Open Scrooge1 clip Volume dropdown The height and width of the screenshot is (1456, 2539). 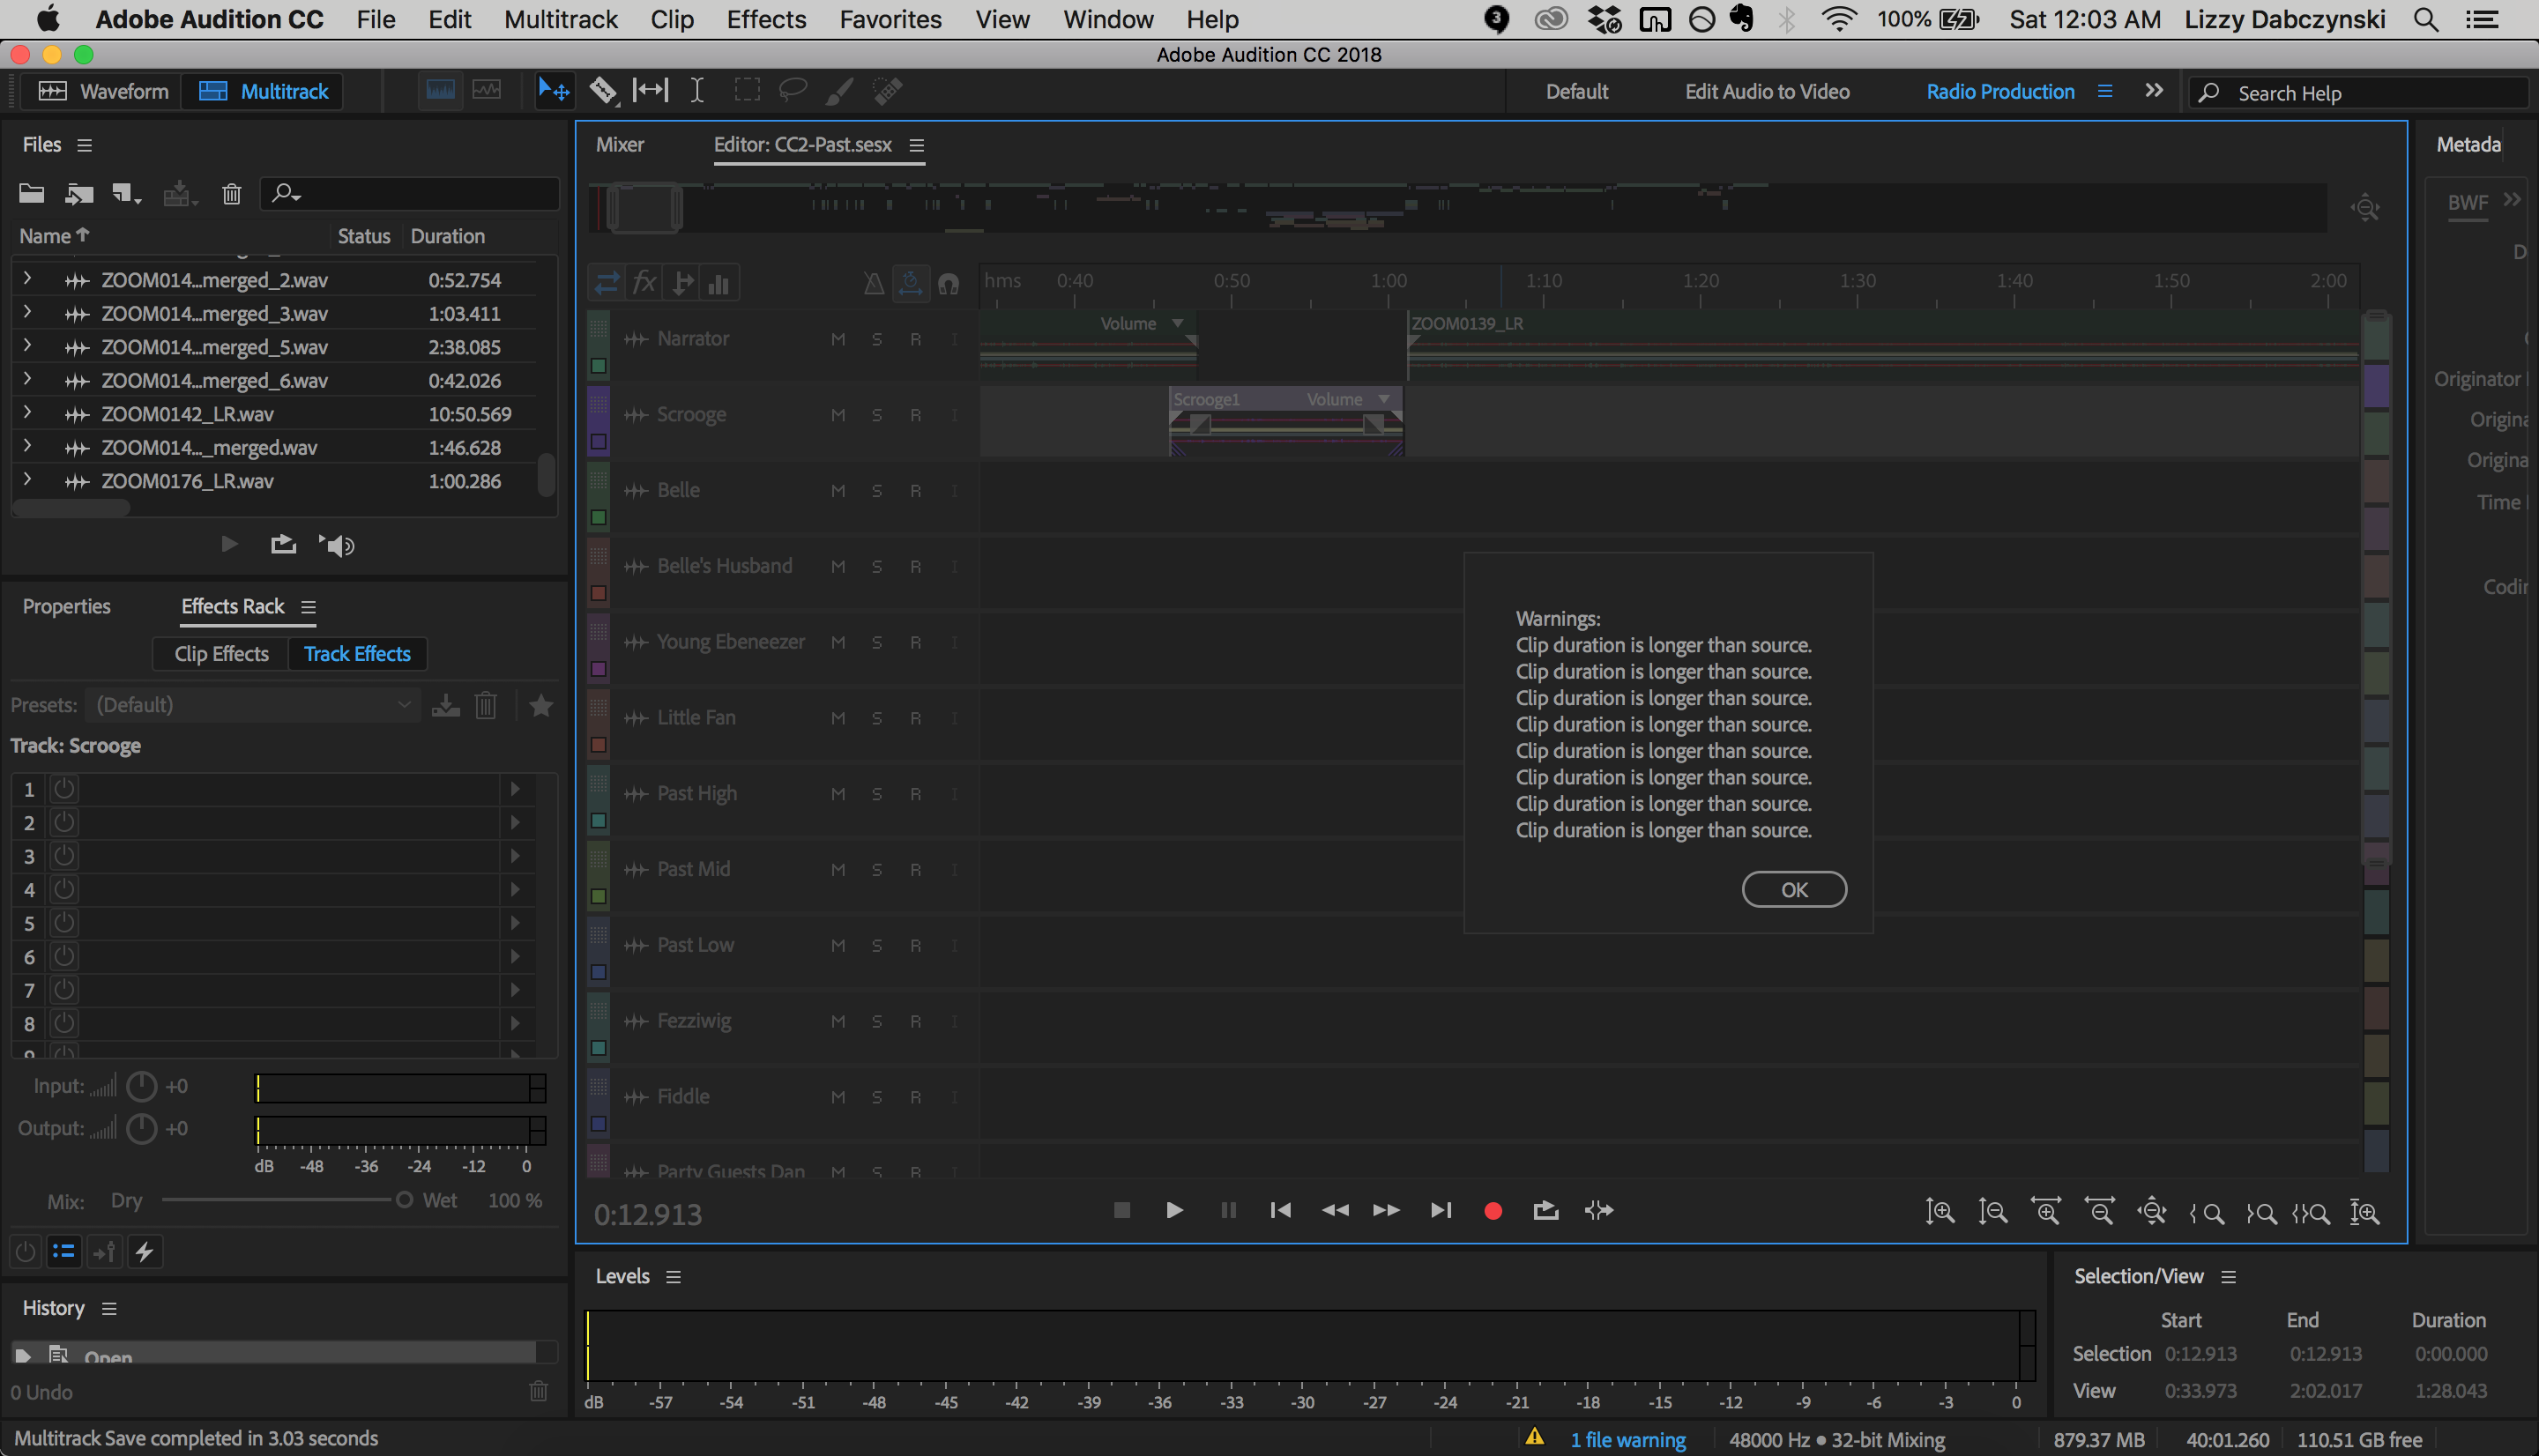[x=1384, y=399]
